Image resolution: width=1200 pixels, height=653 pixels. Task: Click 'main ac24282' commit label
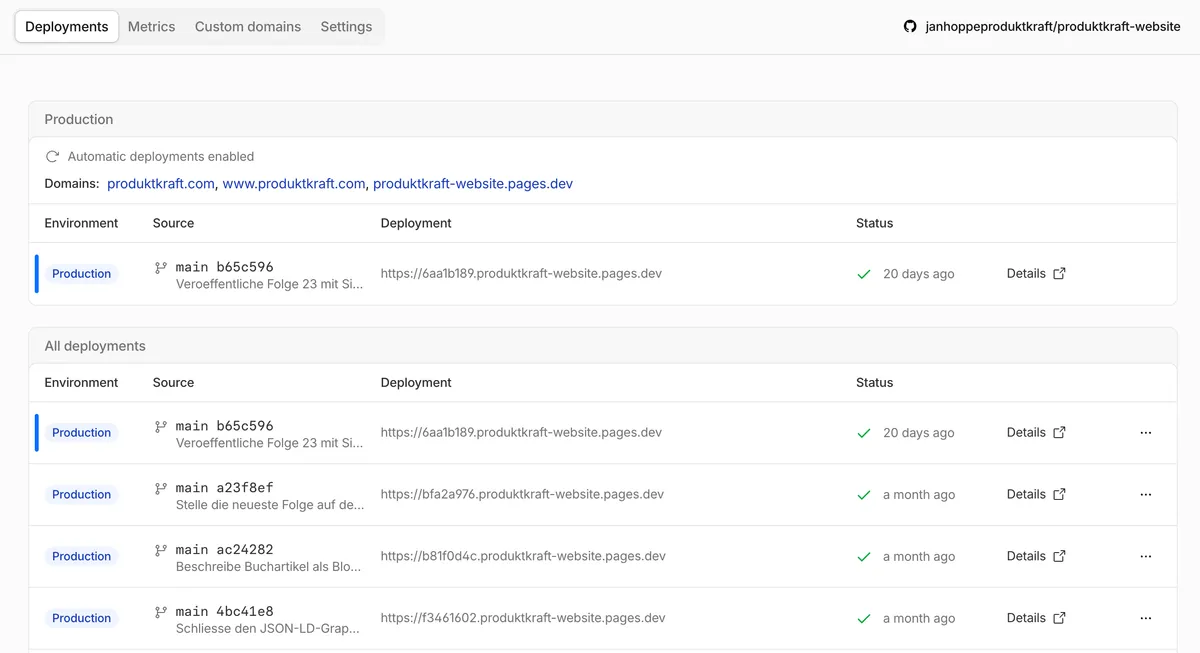click(x=224, y=550)
